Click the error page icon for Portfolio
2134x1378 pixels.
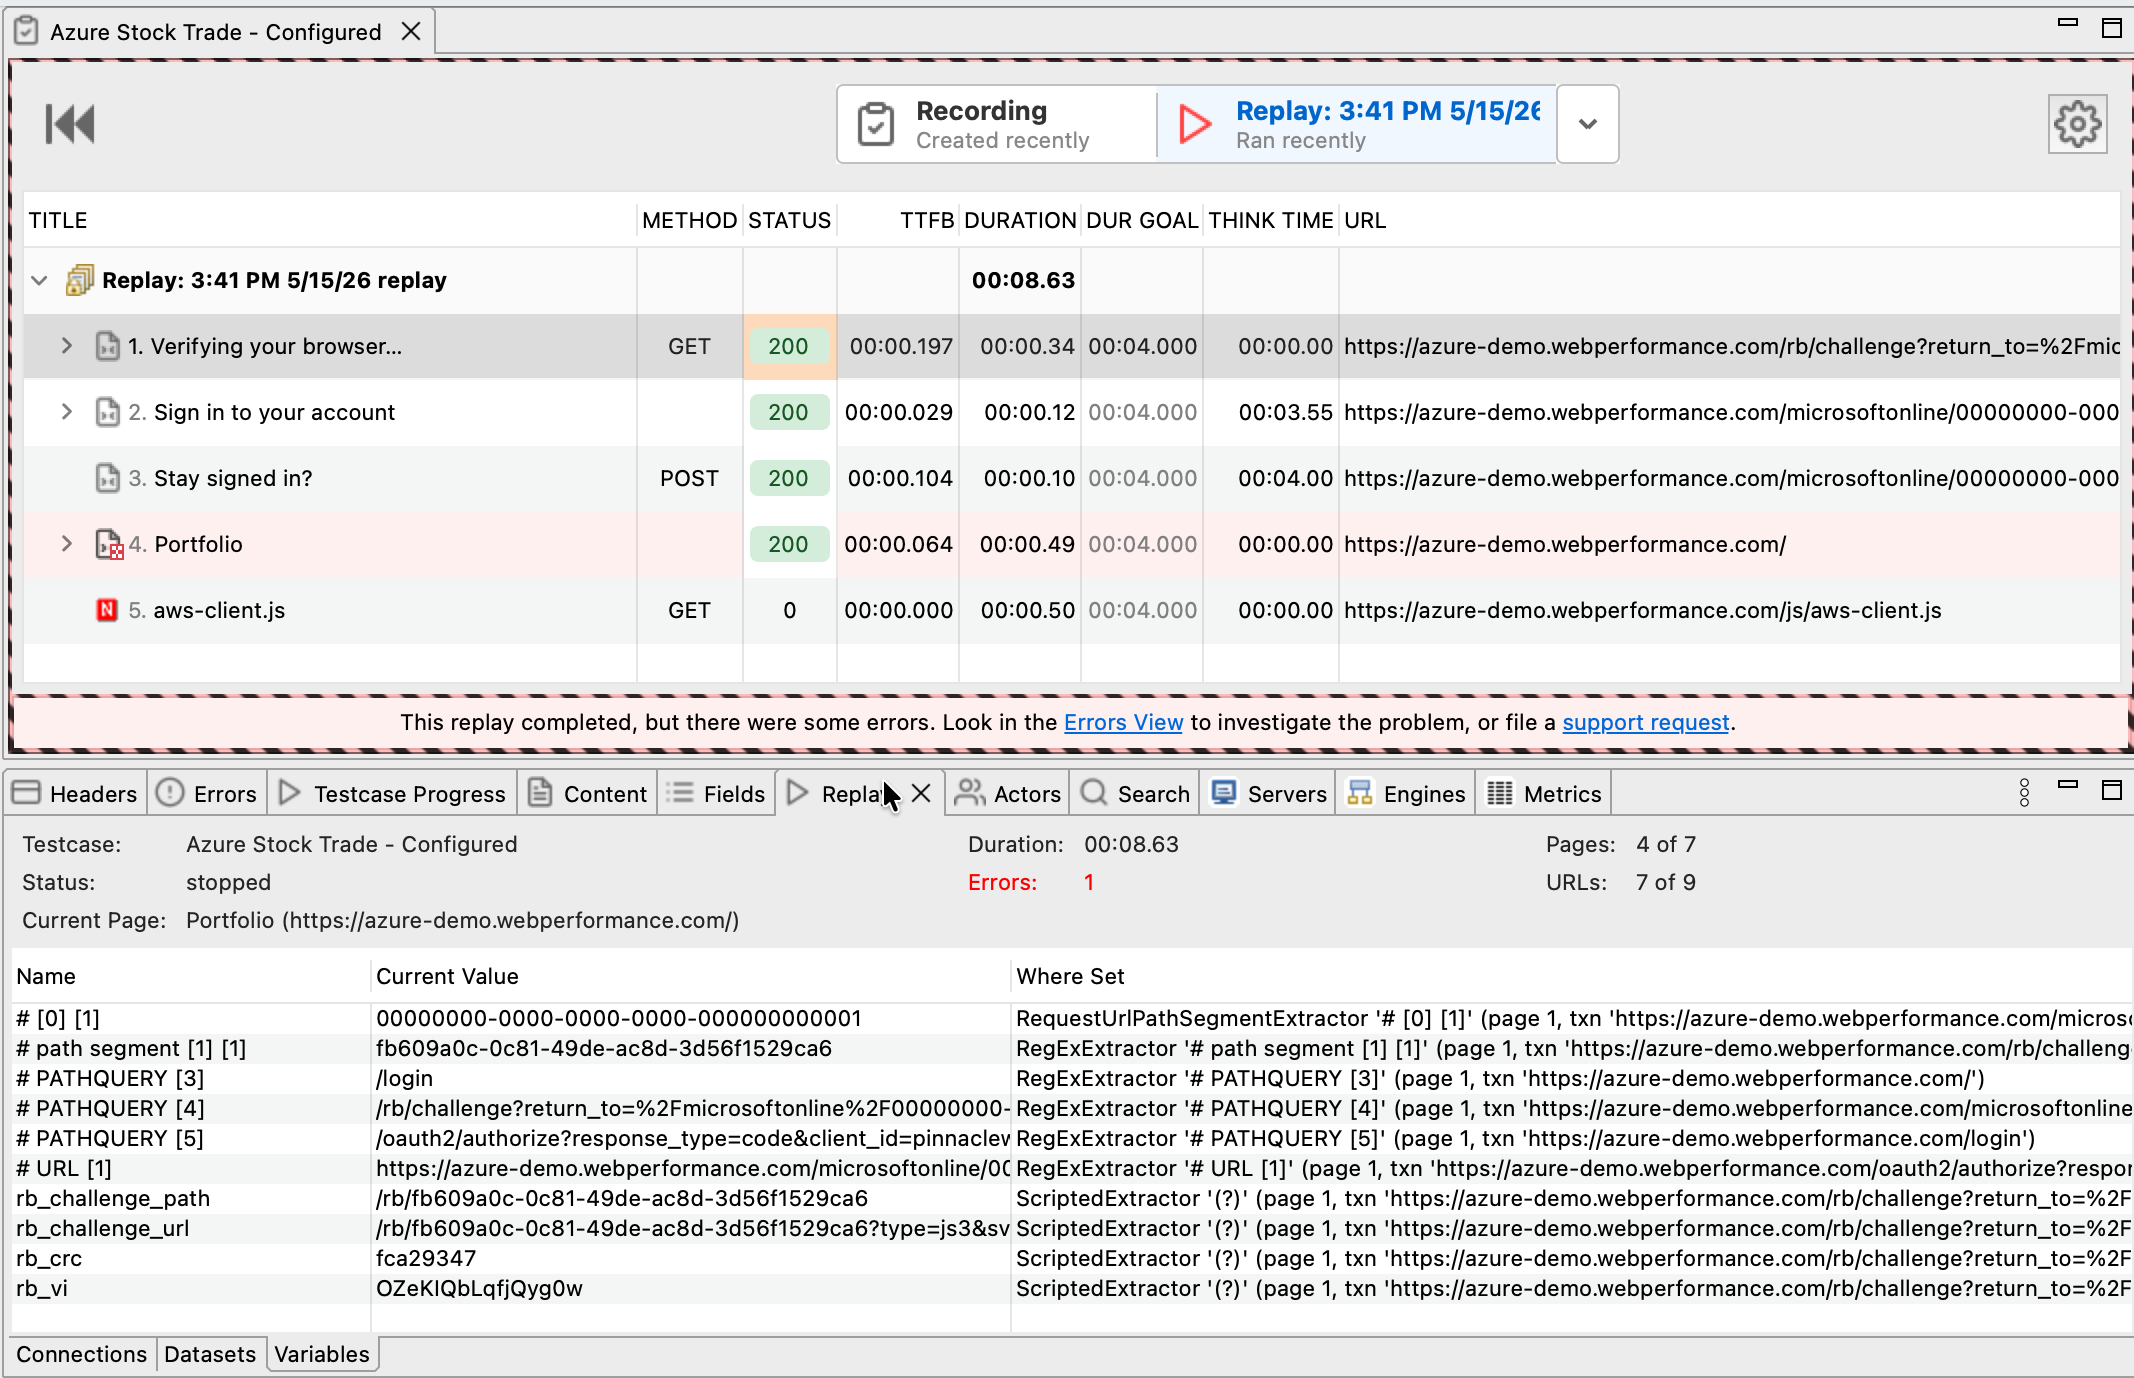point(109,544)
